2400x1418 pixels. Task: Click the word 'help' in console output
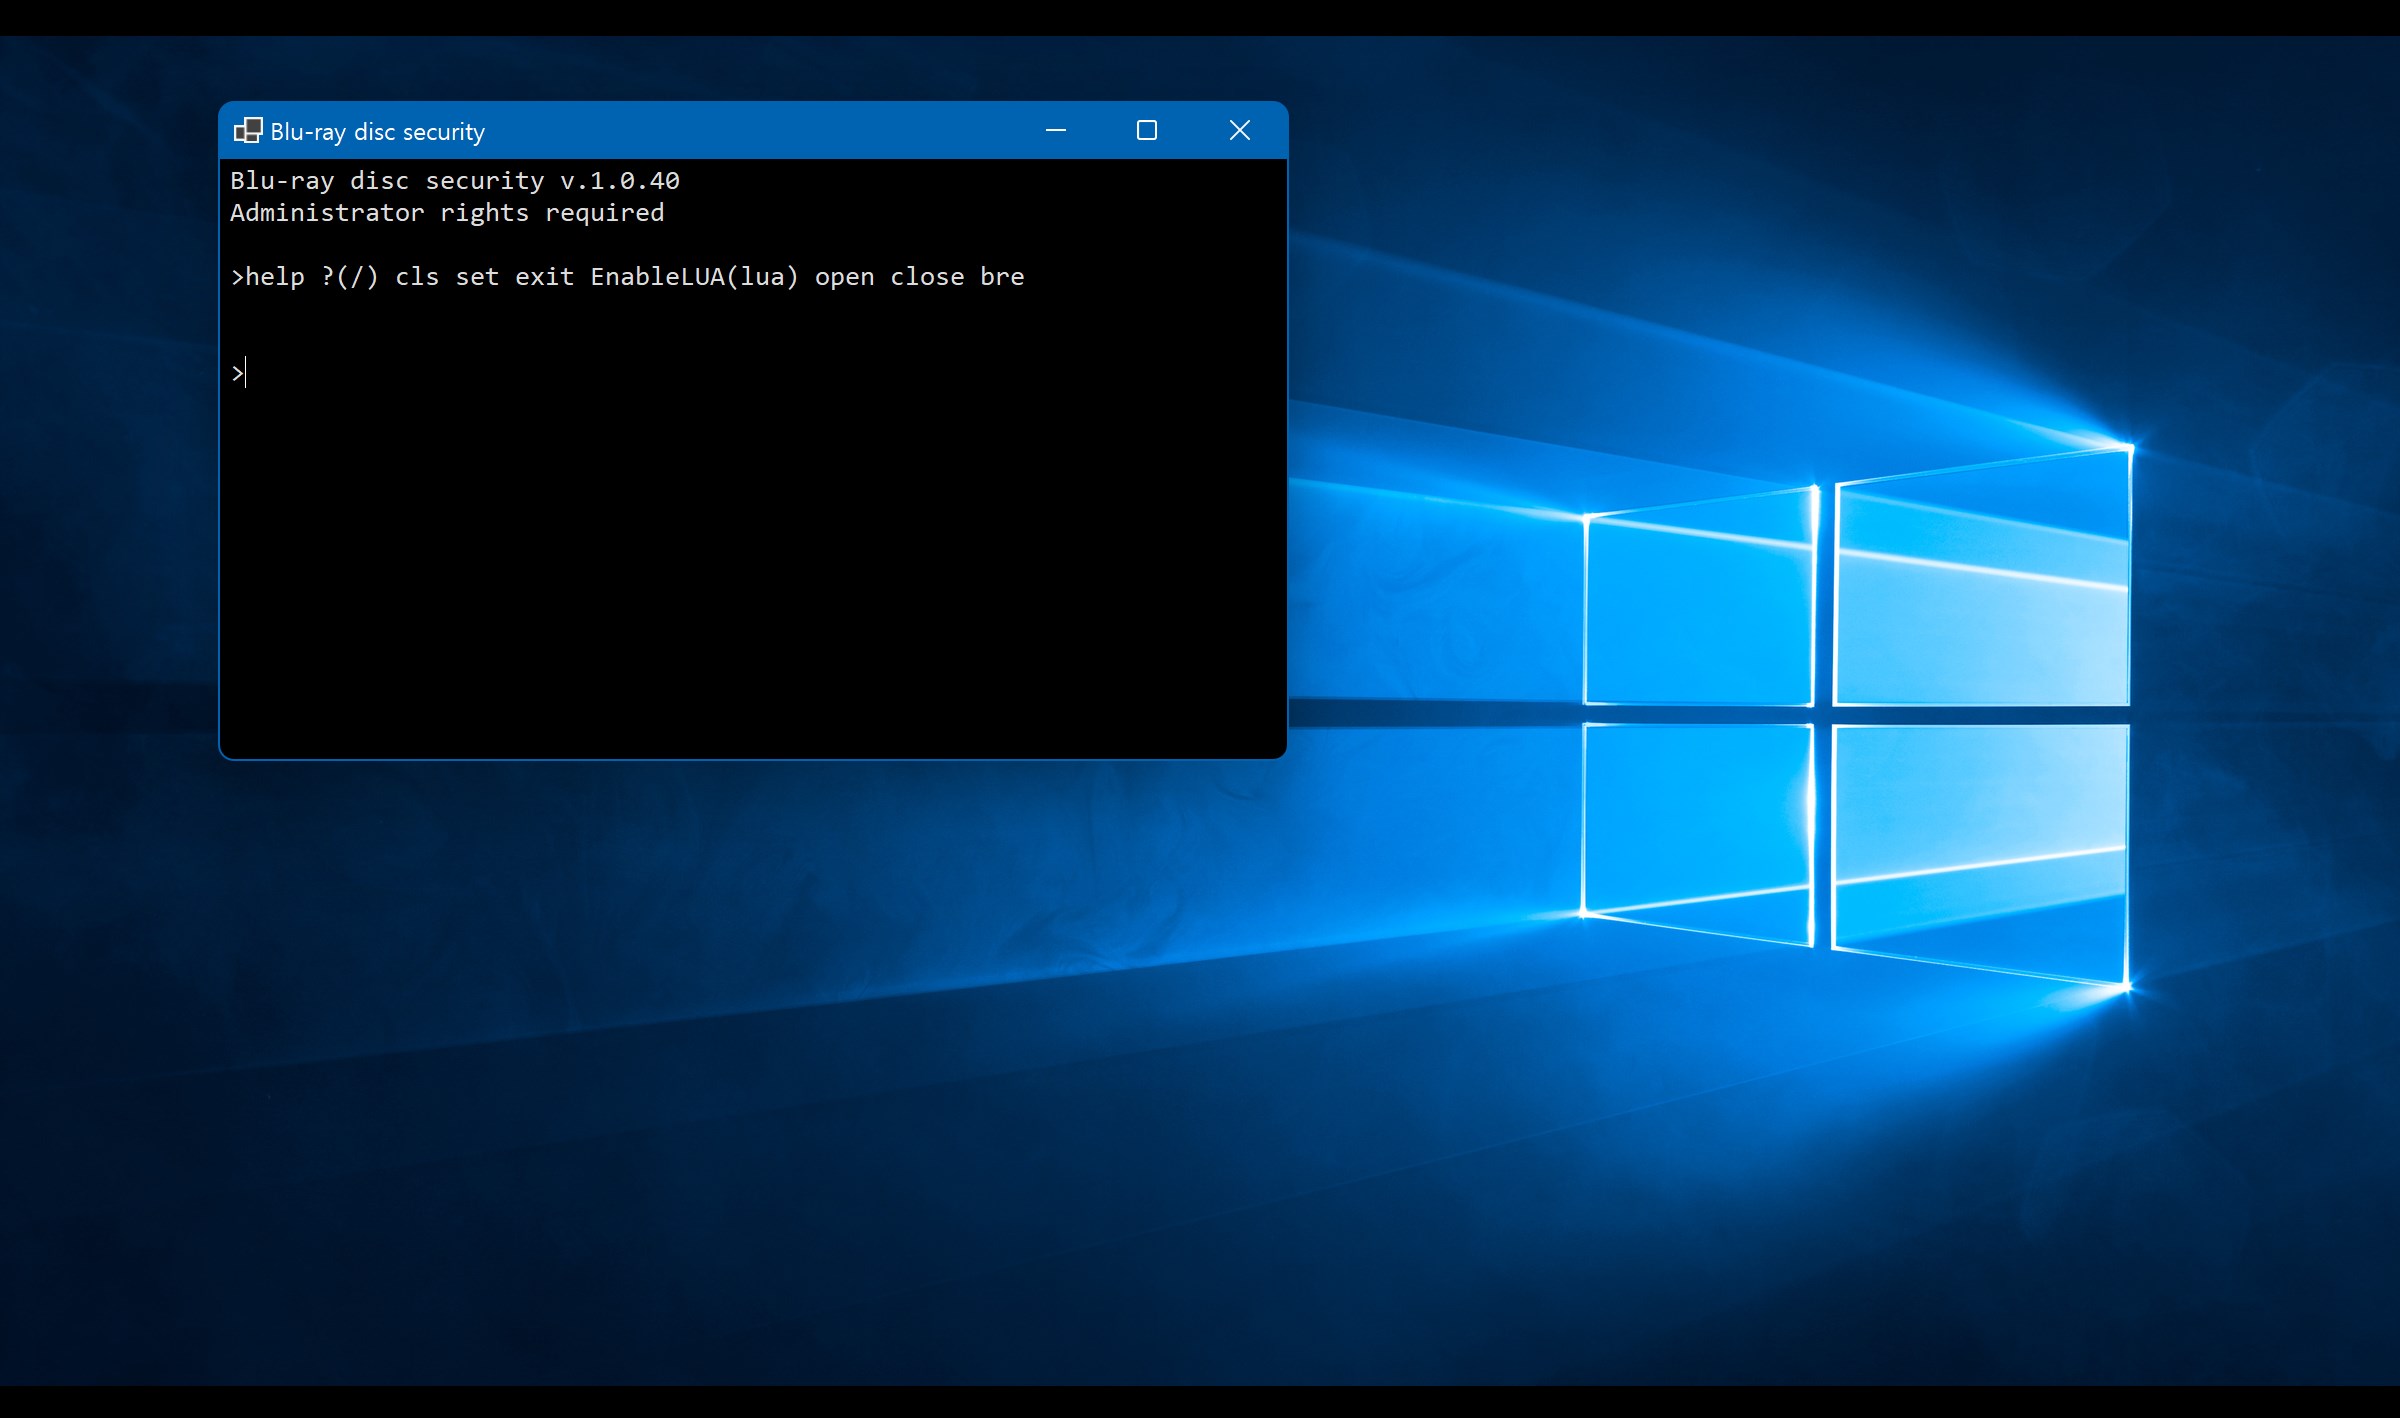tap(275, 277)
